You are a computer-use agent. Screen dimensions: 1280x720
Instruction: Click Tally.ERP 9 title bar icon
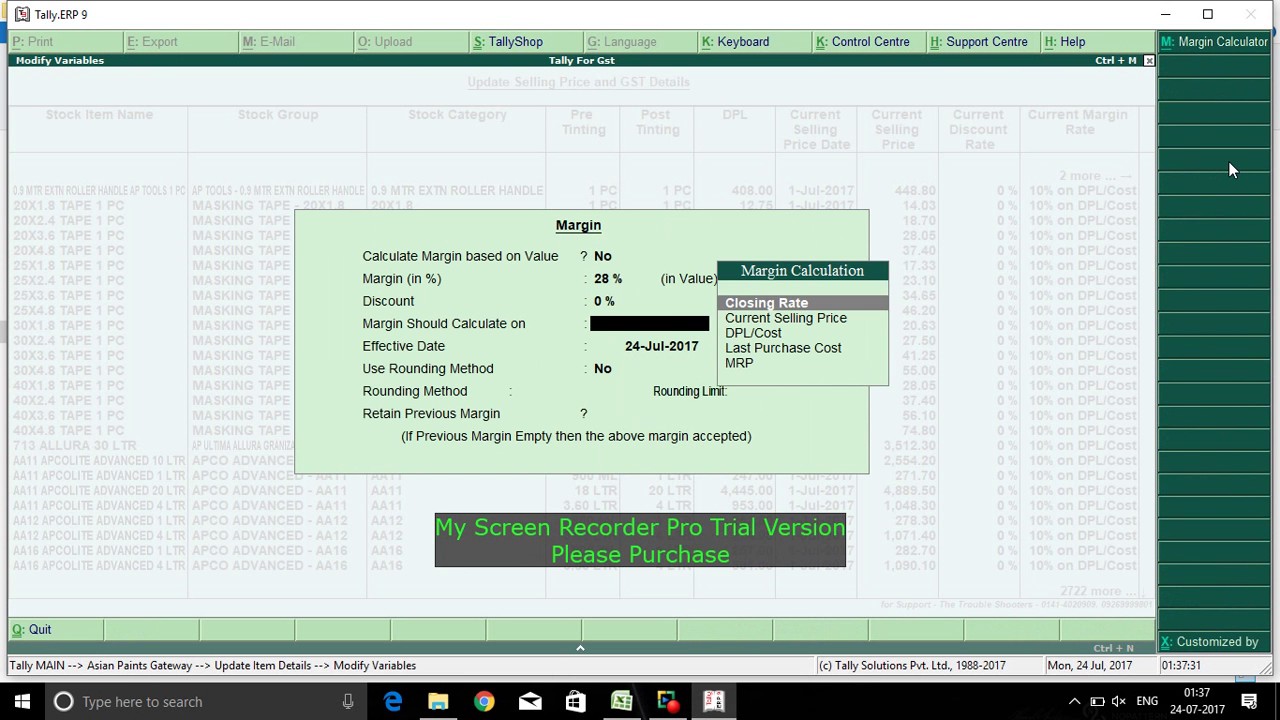pos(22,15)
